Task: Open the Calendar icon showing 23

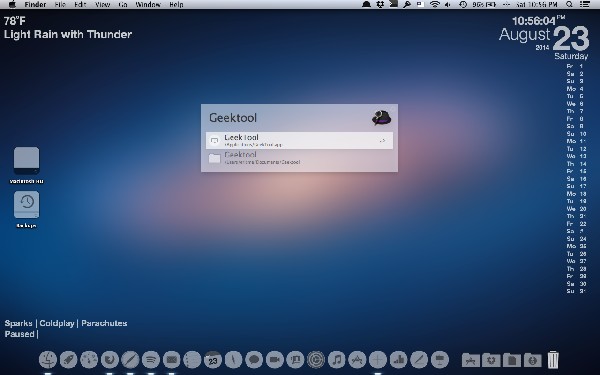Action: (213, 360)
